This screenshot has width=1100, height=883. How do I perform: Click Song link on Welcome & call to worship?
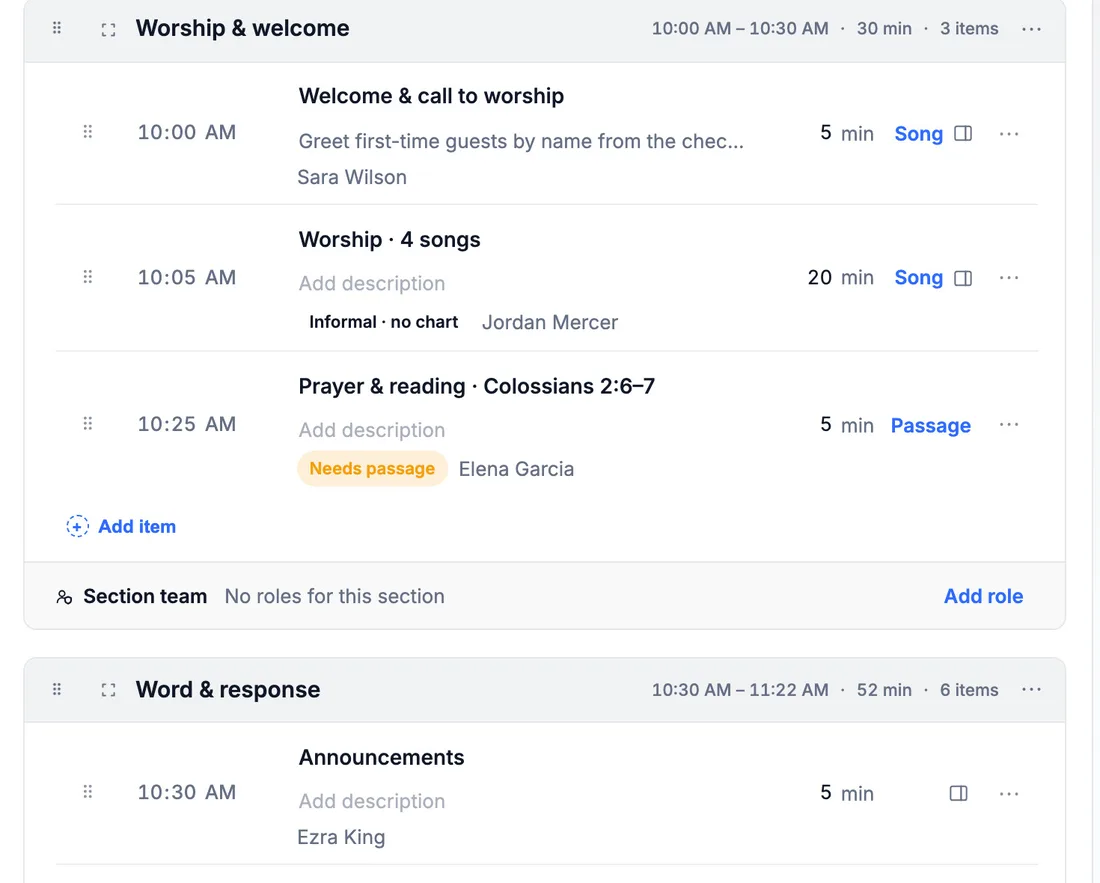[x=918, y=133]
